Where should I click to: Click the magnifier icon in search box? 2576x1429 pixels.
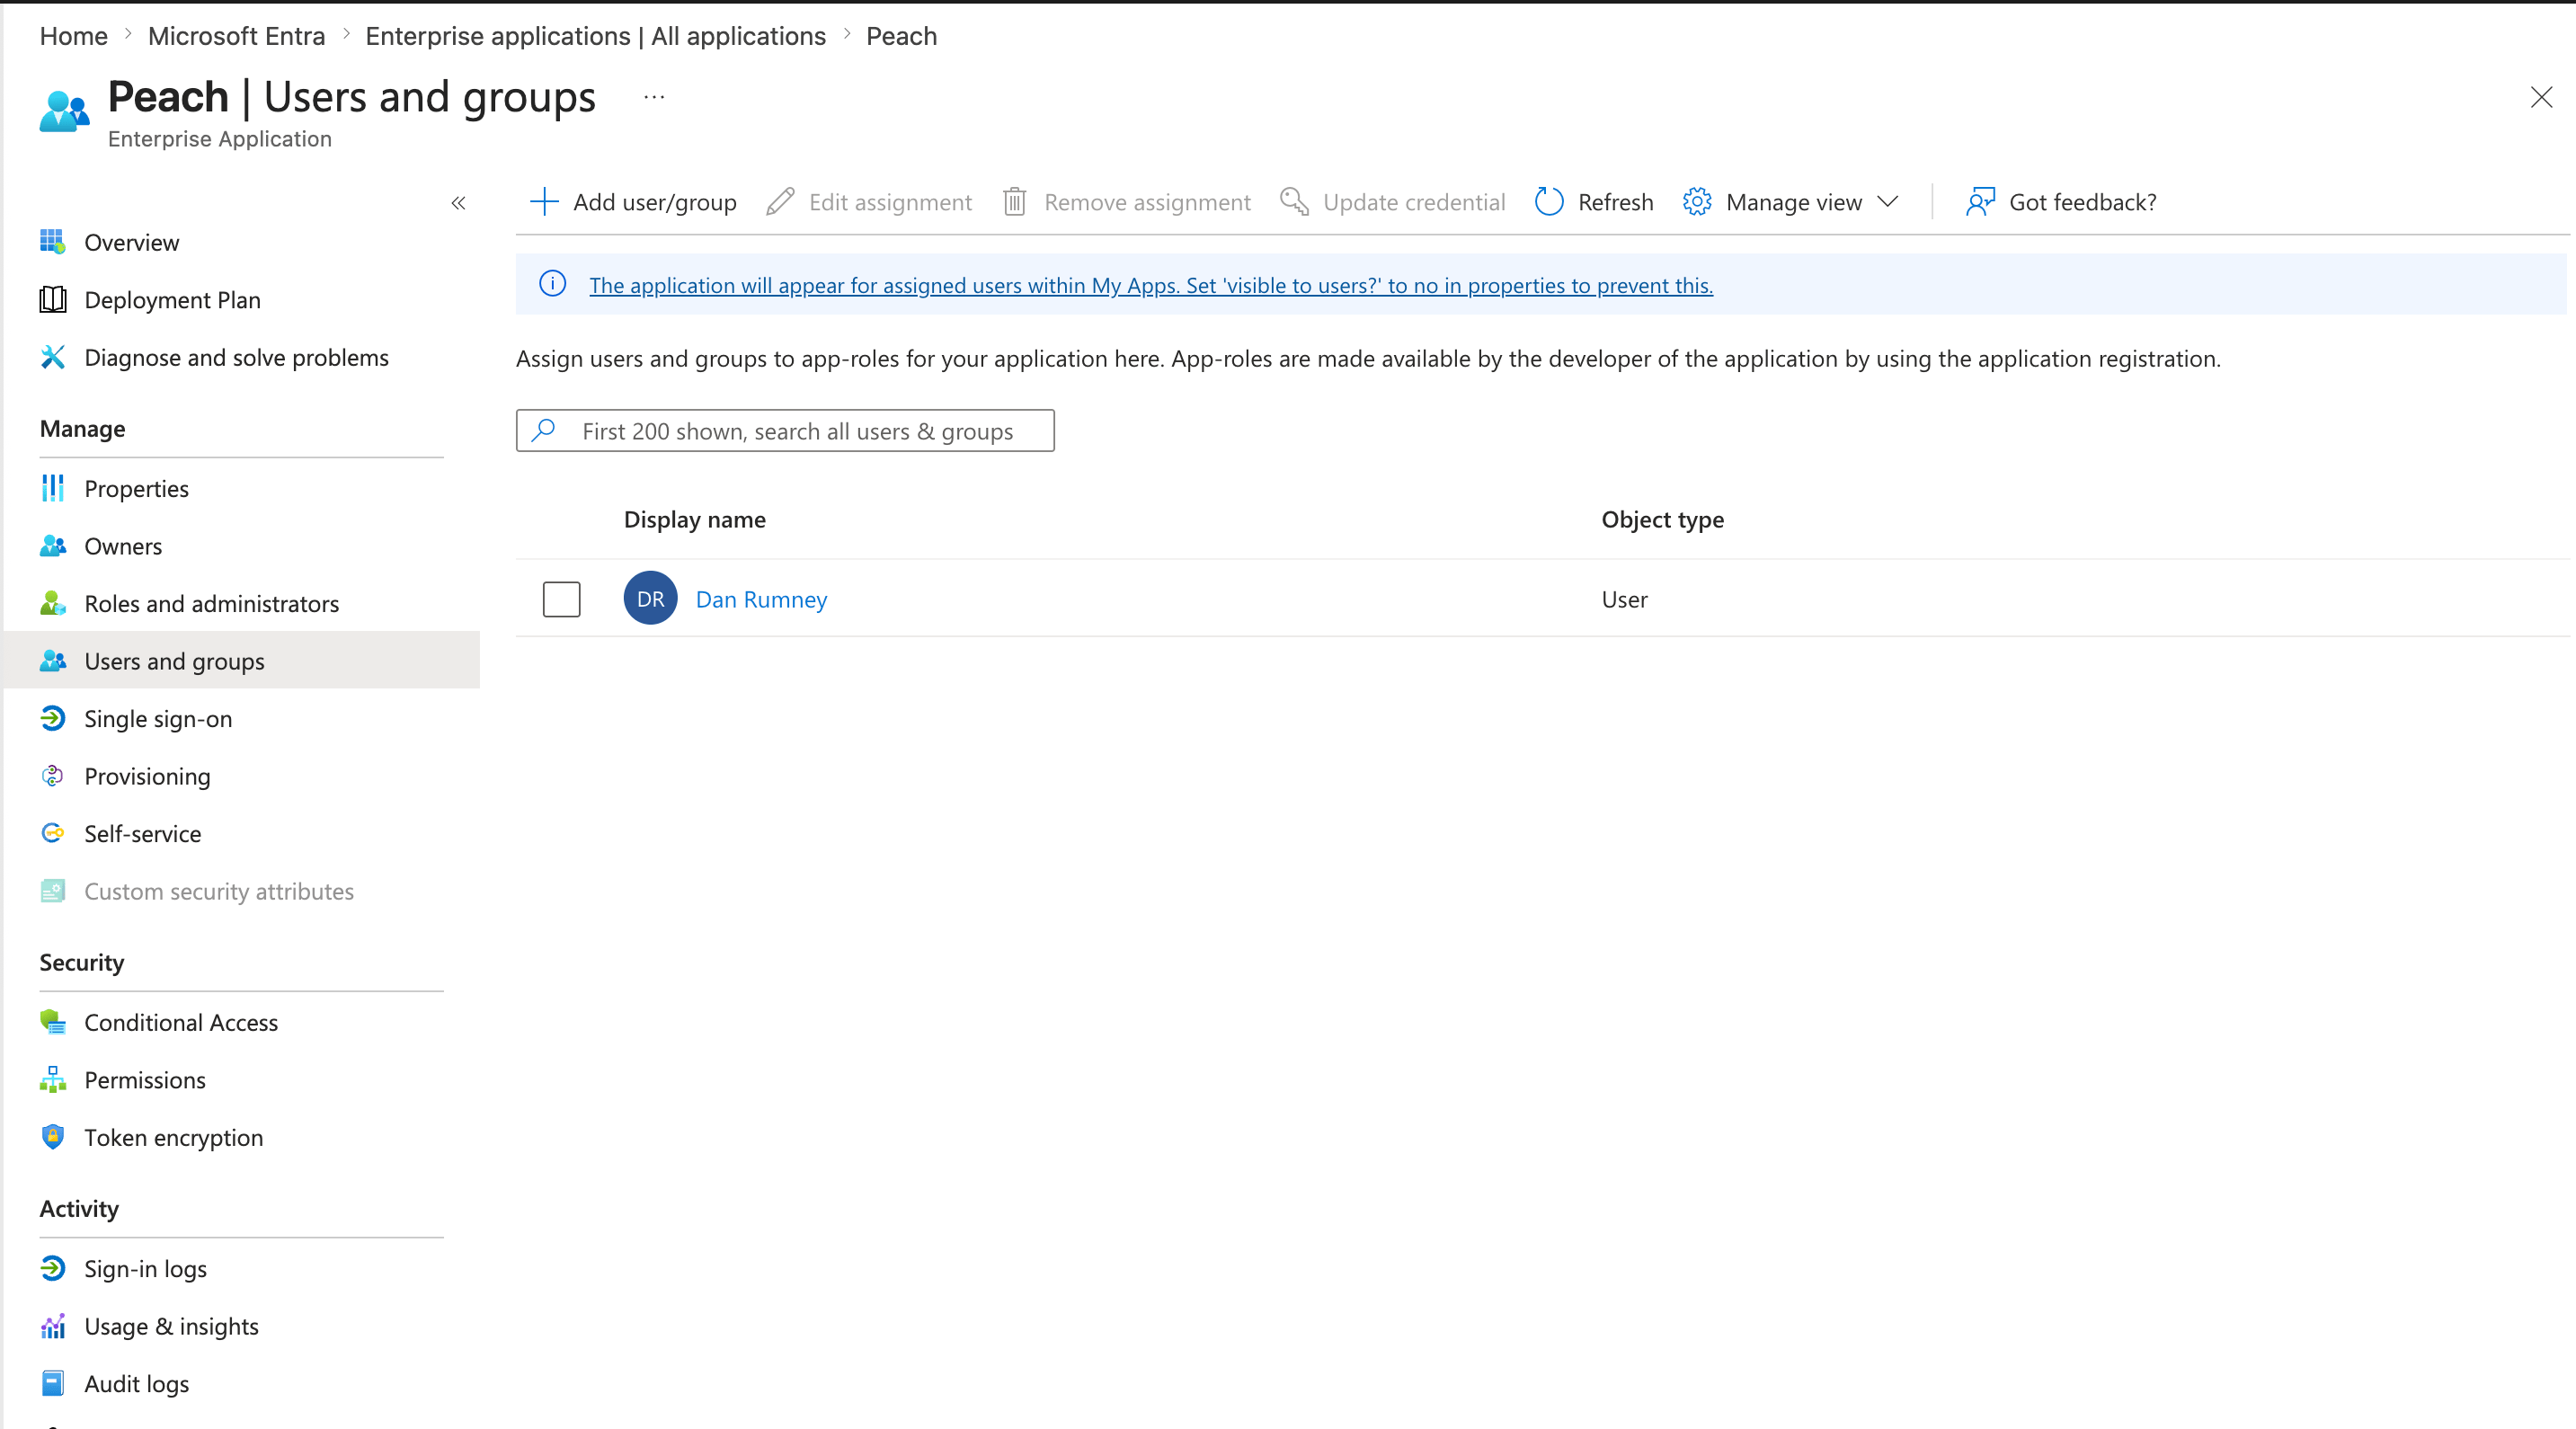point(544,430)
